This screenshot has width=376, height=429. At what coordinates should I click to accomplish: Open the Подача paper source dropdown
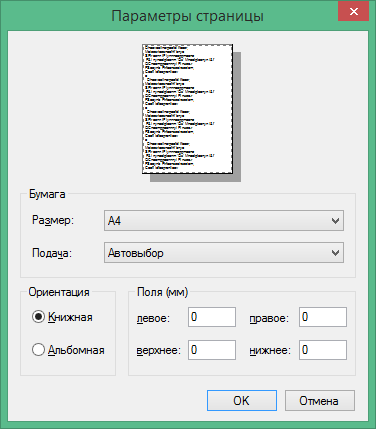click(x=224, y=253)
